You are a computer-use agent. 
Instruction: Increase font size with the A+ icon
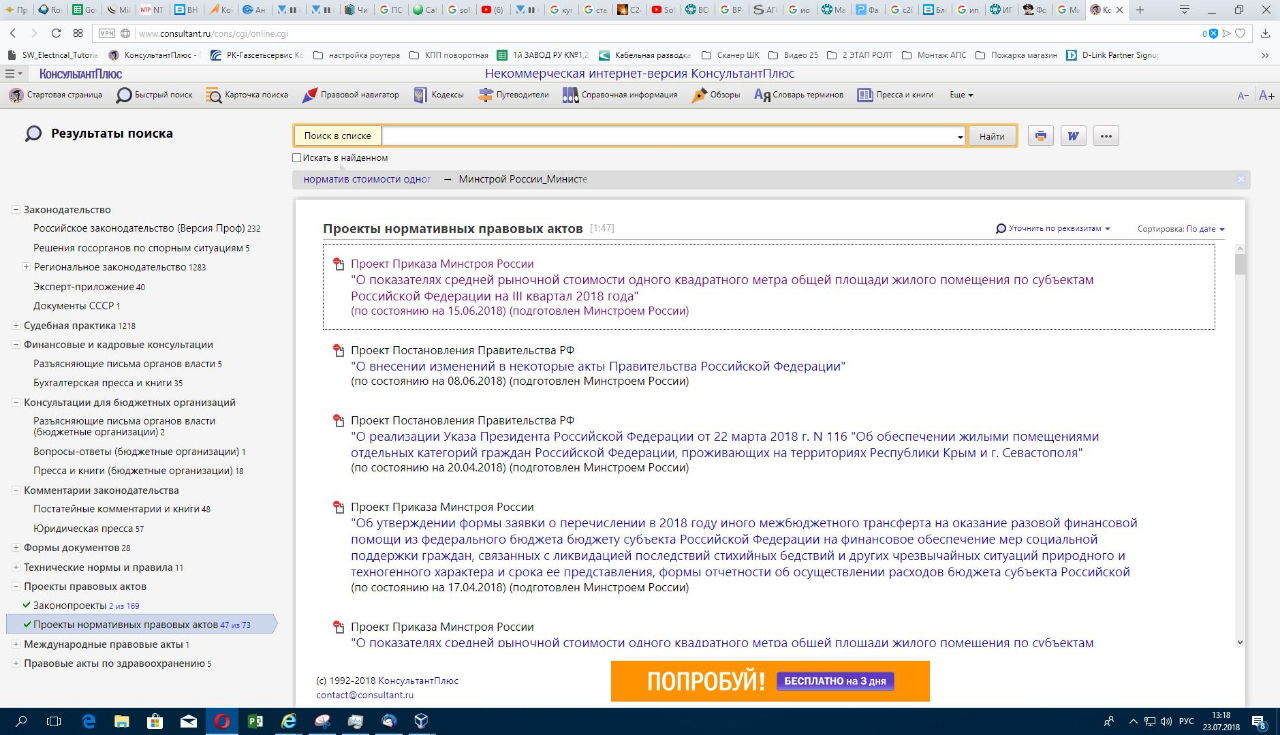coord(1266,96)
